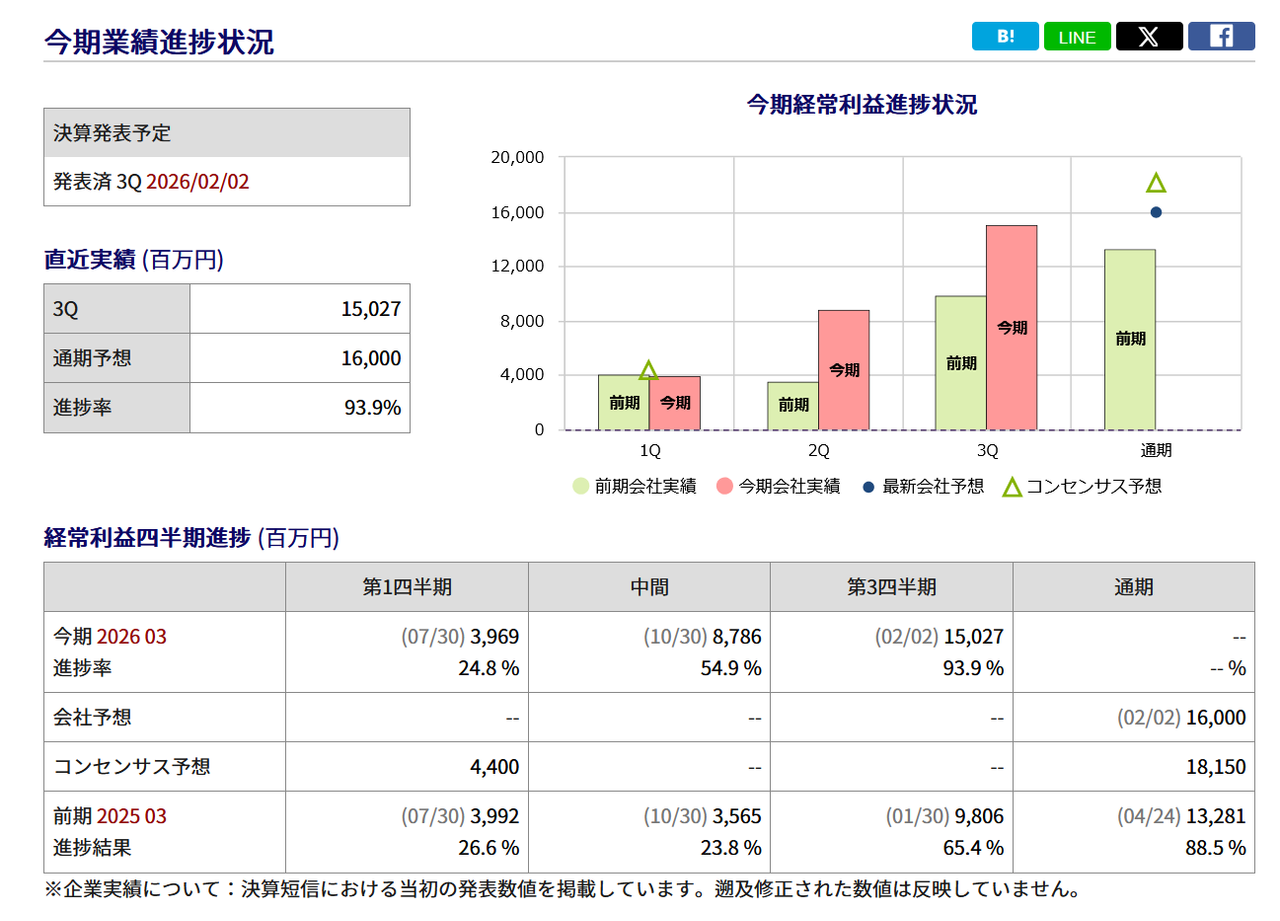The width and height of the screenshot is (1280, 921).
Task: Click the 中間 column header
Action: tap(649, 587)
